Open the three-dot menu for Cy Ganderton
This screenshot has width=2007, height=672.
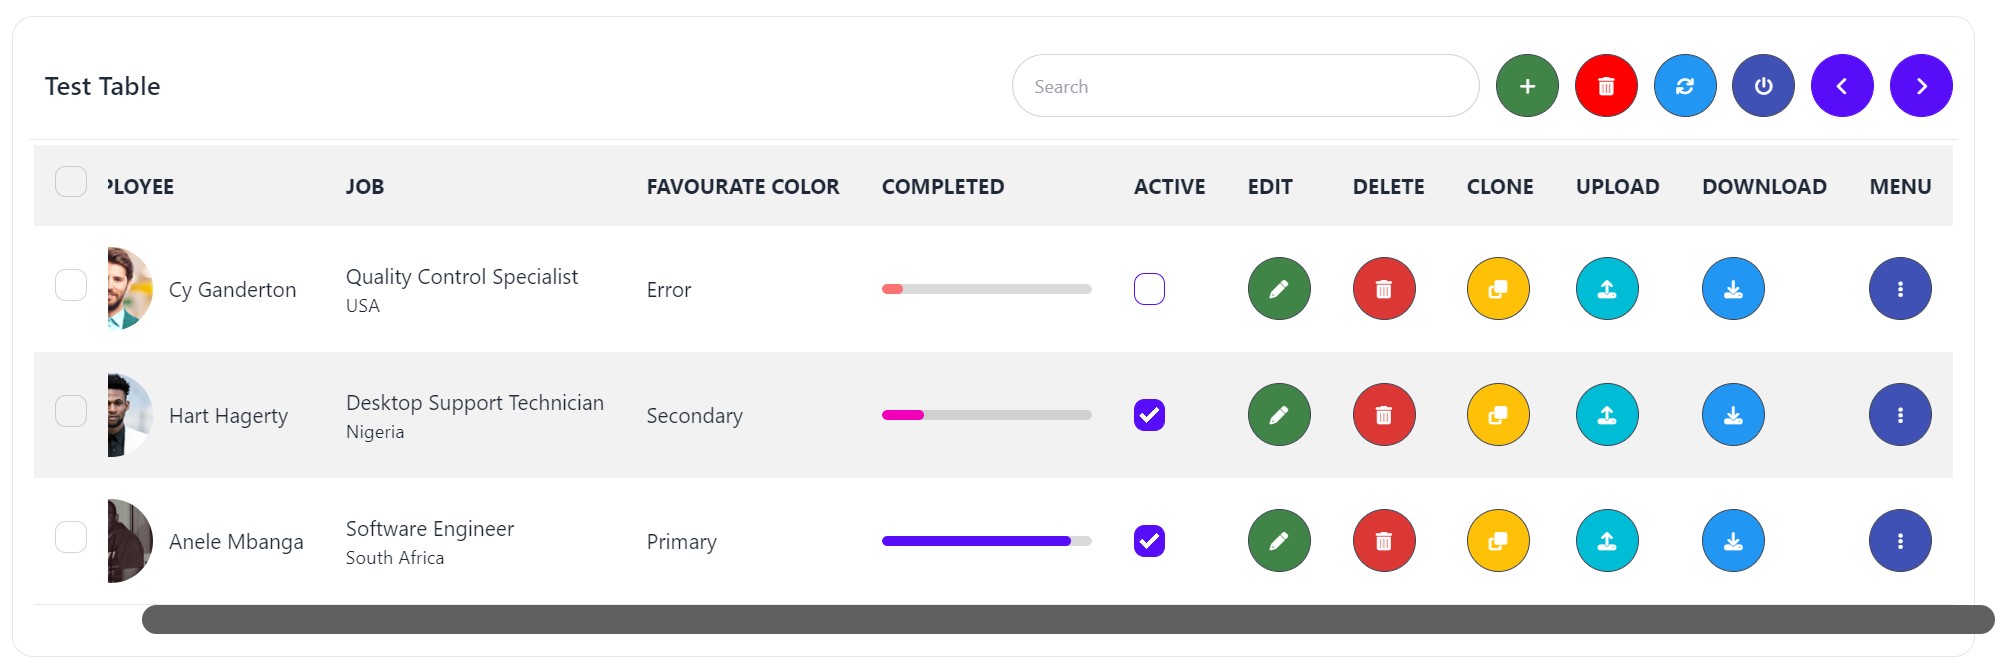click(1900, 289)
